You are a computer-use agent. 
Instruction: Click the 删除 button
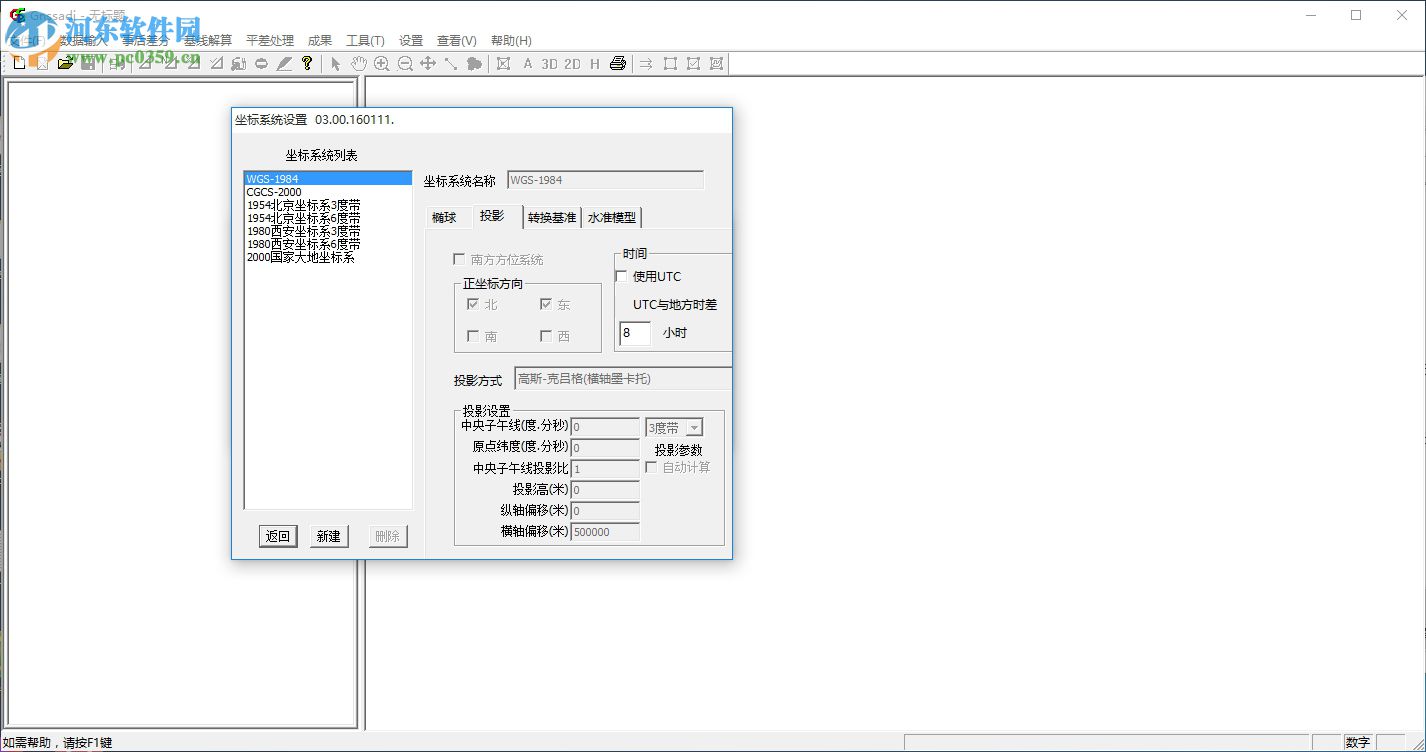(x=388, y=536)
